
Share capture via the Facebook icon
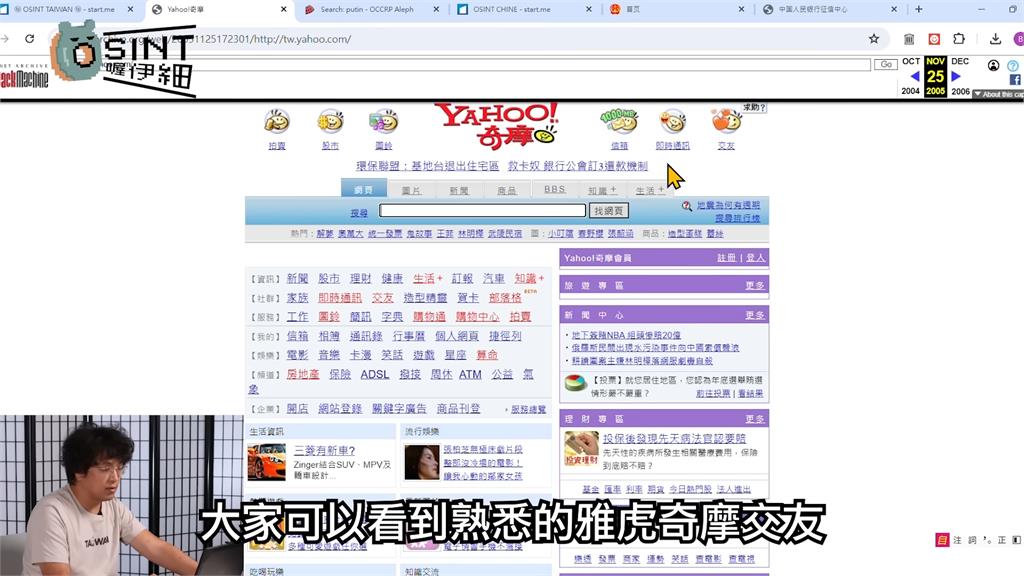(x=1015, y=80)
